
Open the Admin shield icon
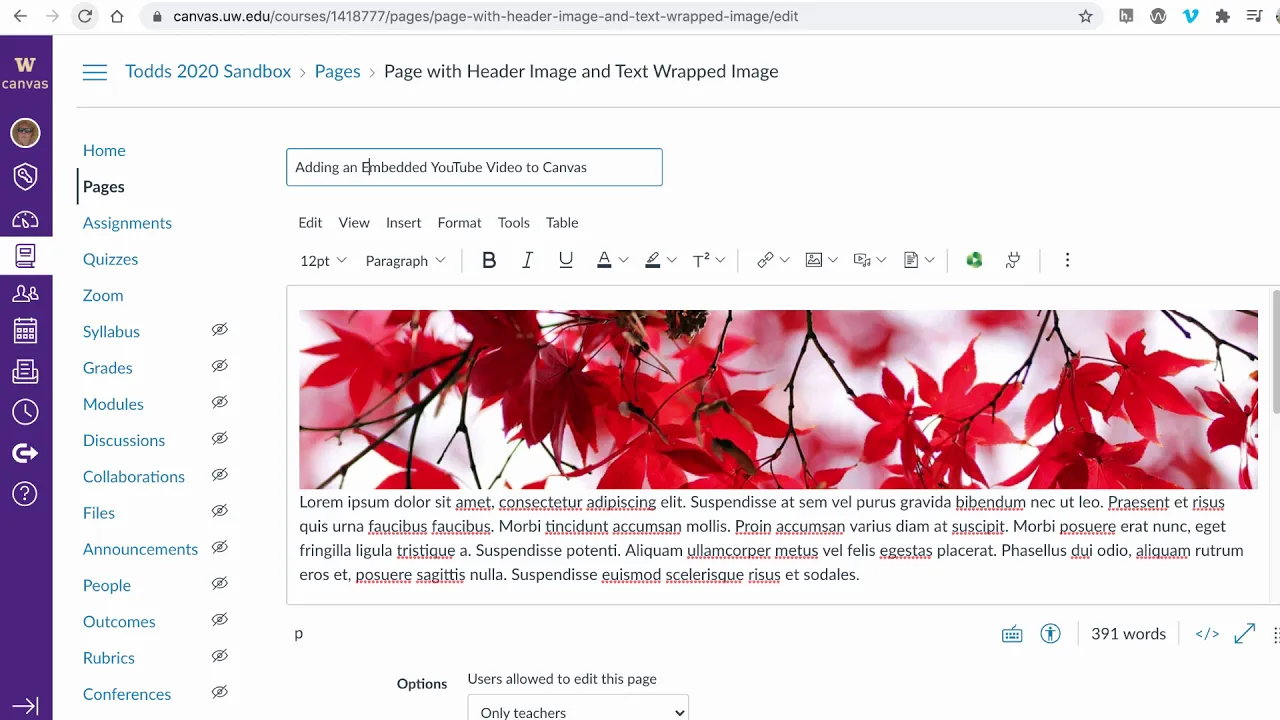(x=25, y=177)
